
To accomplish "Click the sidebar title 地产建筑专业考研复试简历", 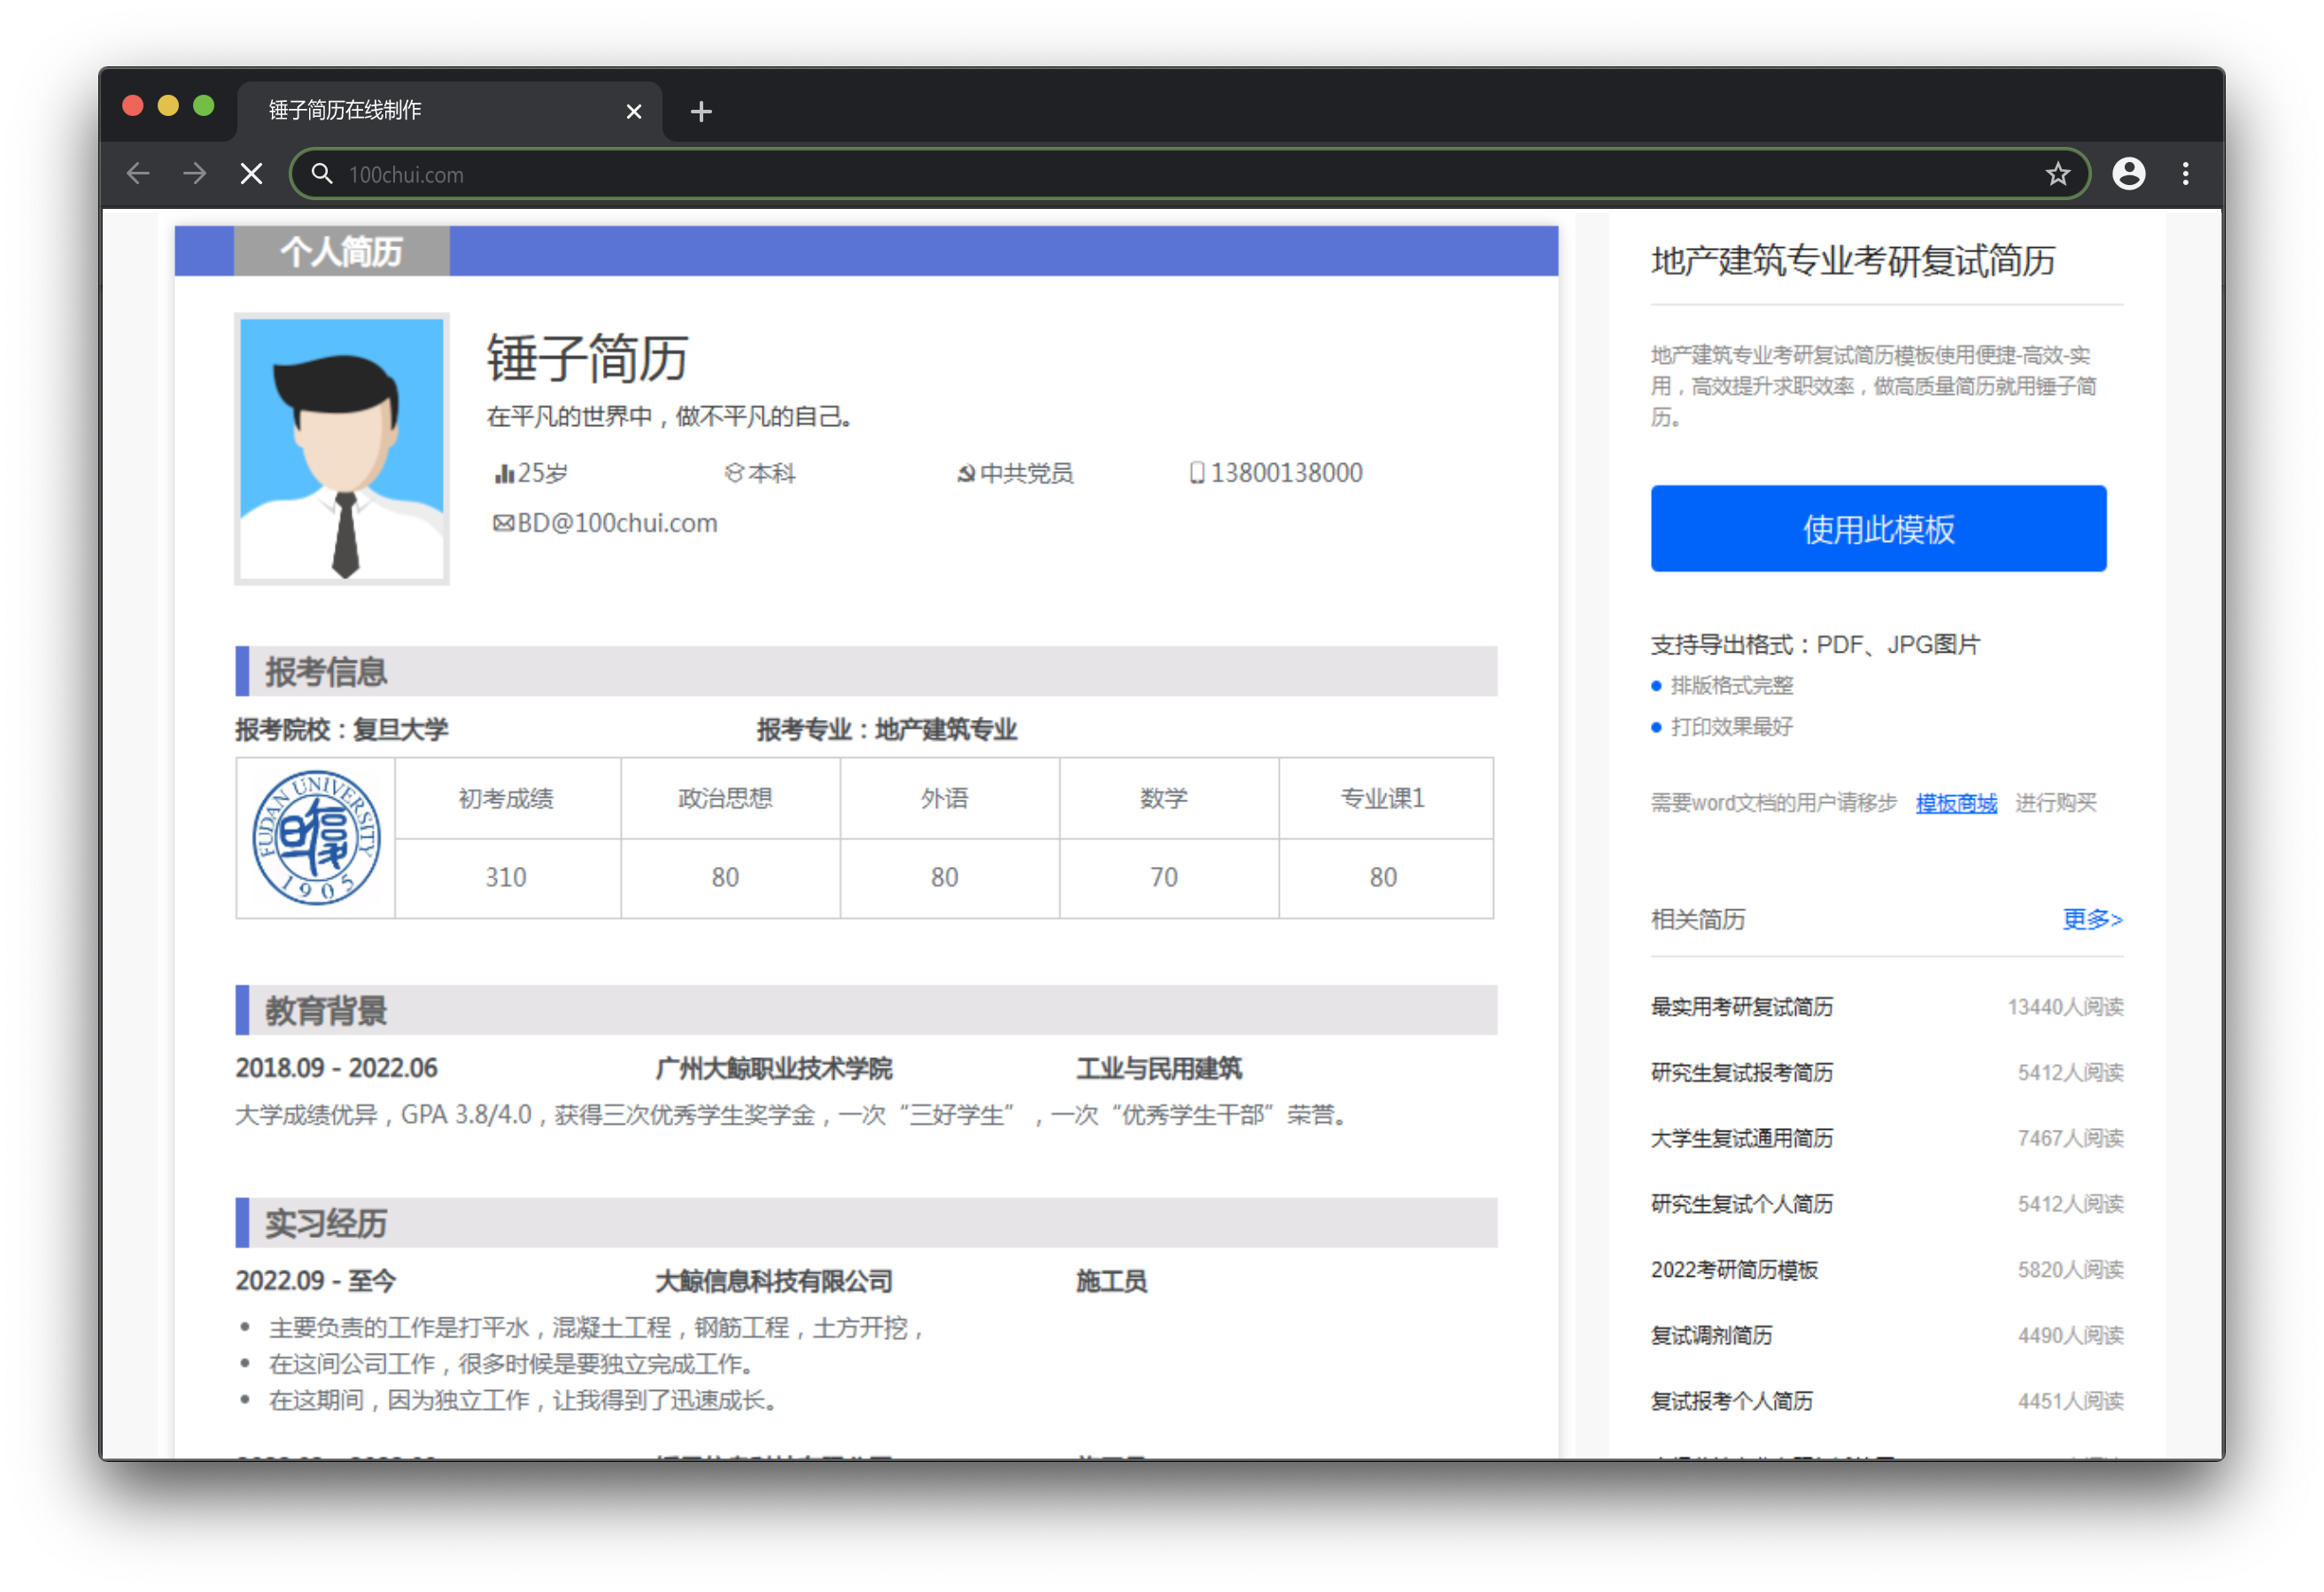I will coord(1852,260).
